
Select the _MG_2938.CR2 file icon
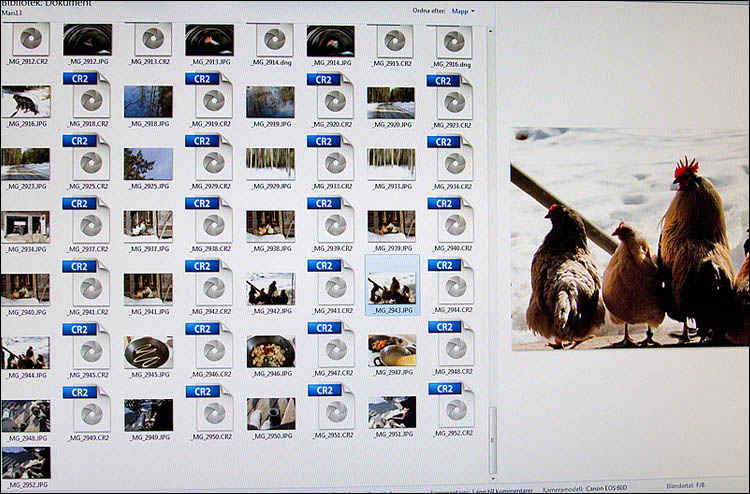(210, 220)
